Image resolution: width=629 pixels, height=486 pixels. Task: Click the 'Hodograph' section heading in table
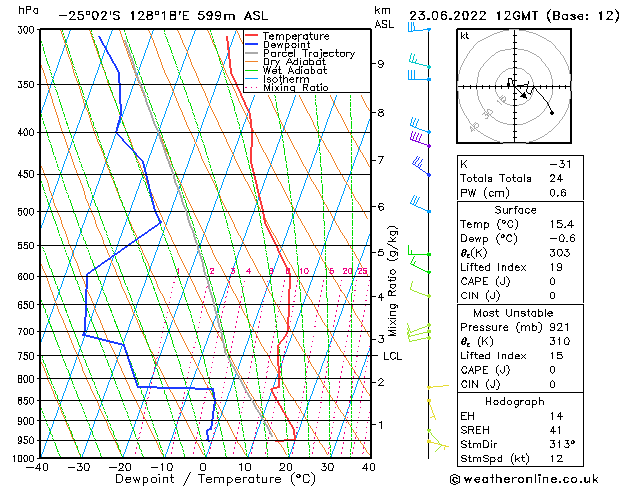(515, 402)
